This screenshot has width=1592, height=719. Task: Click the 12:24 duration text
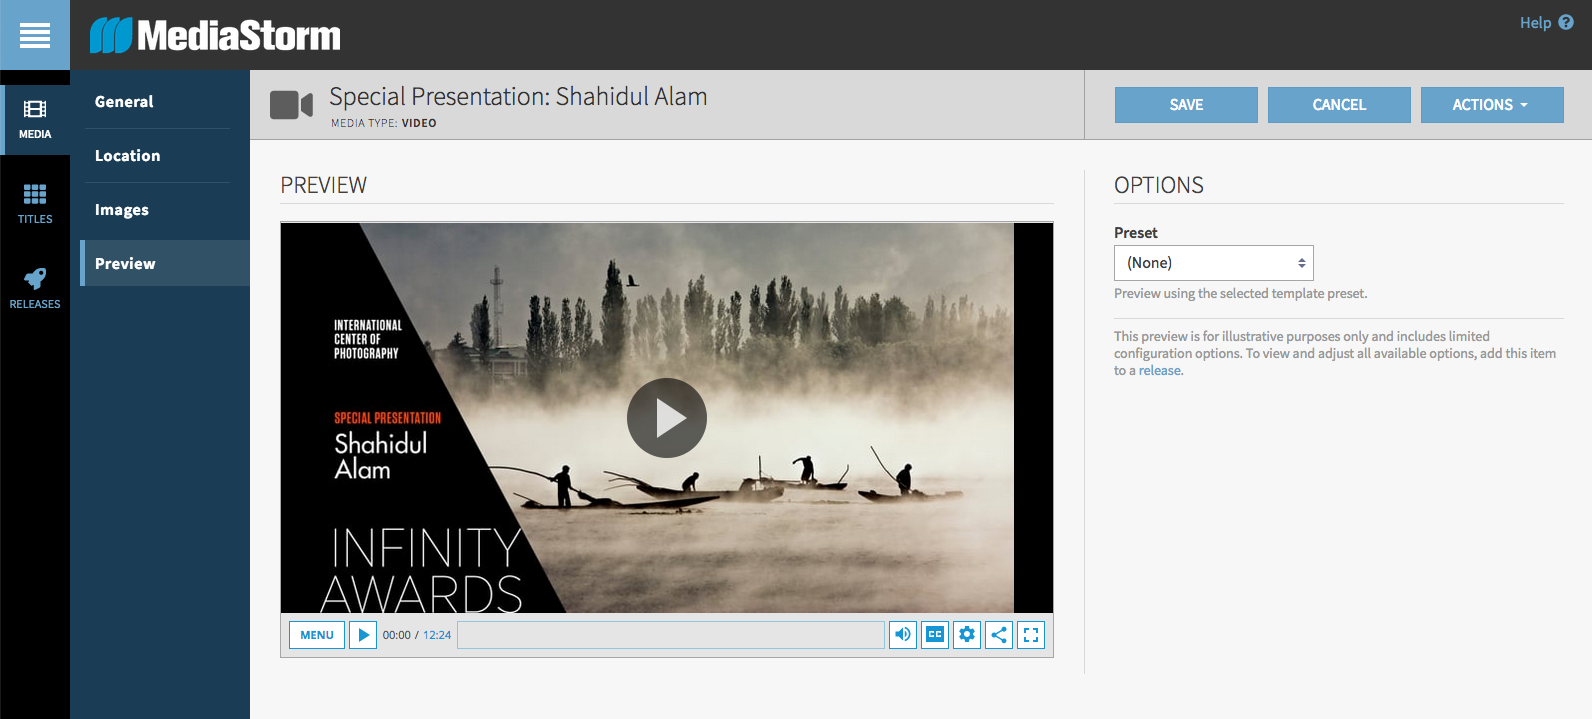[x=437, y=635]
